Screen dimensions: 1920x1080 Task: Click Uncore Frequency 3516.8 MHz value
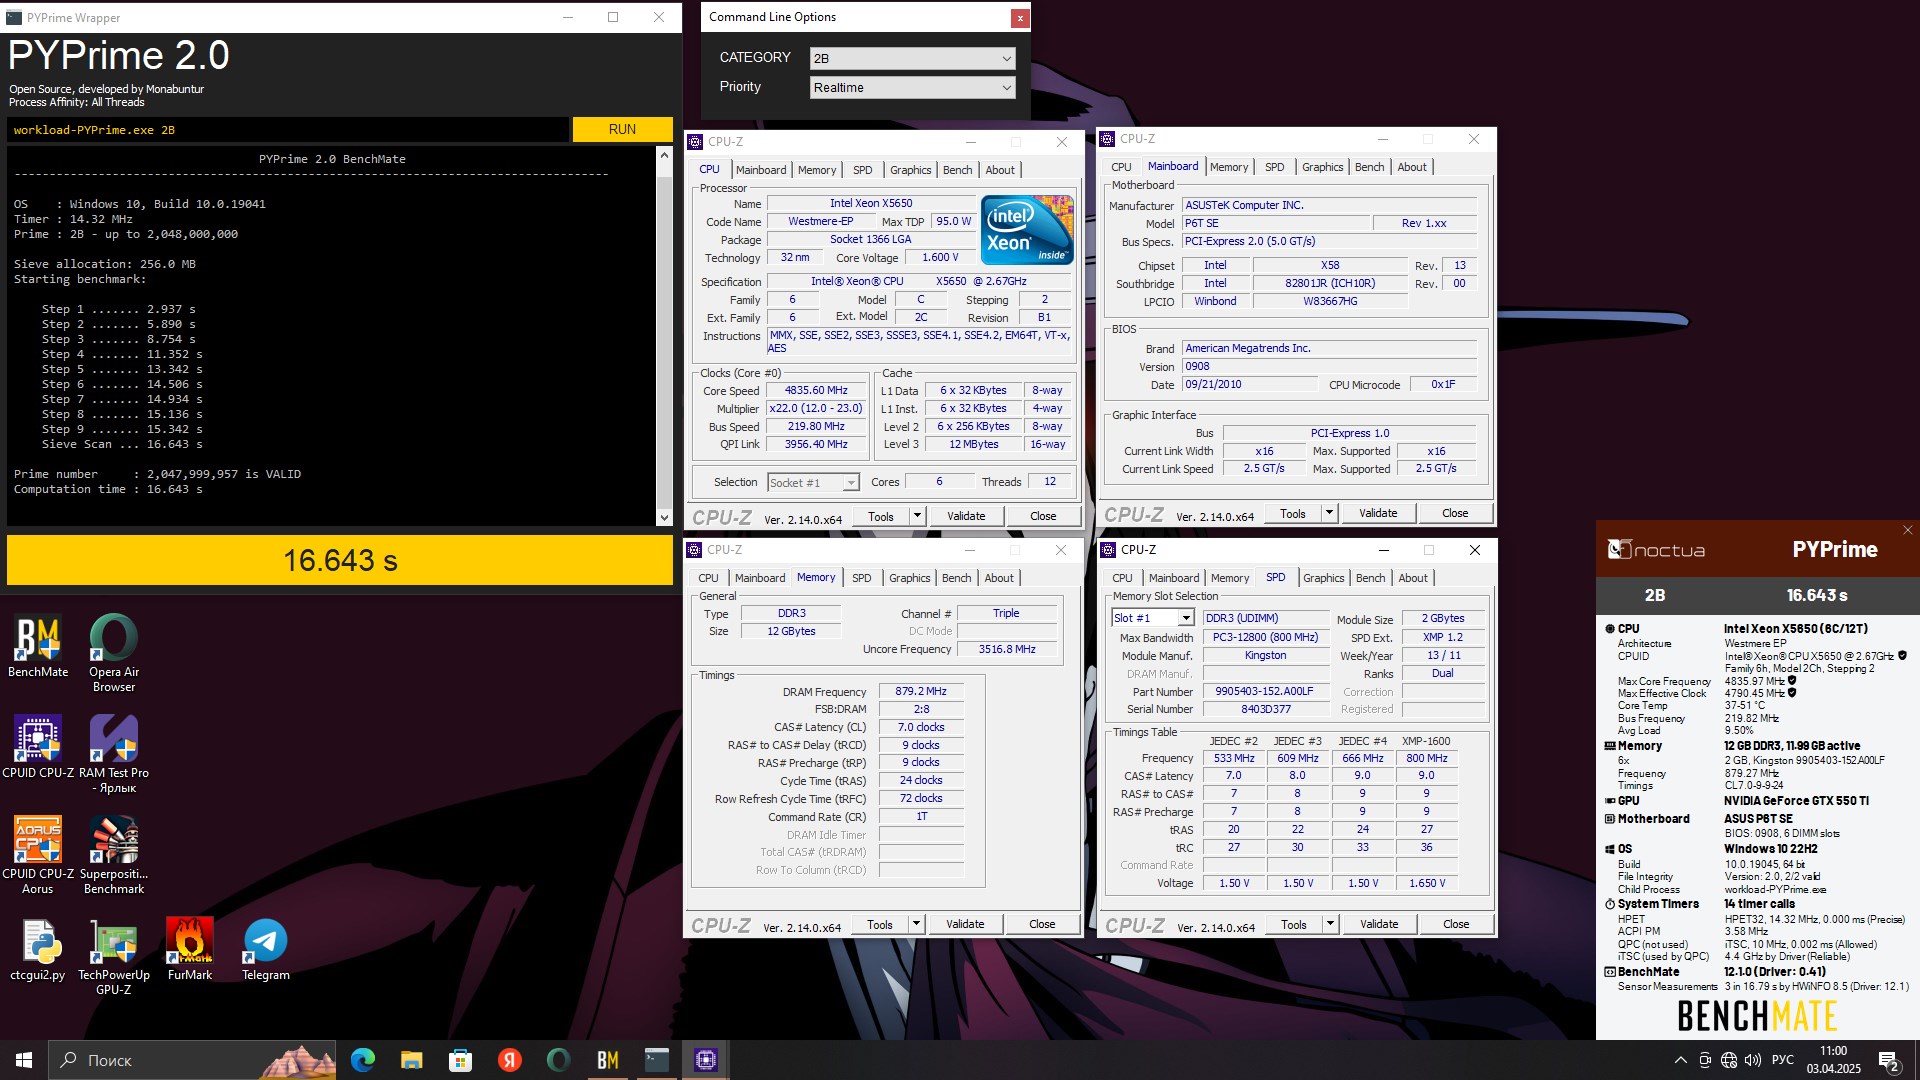point(1007,649)
